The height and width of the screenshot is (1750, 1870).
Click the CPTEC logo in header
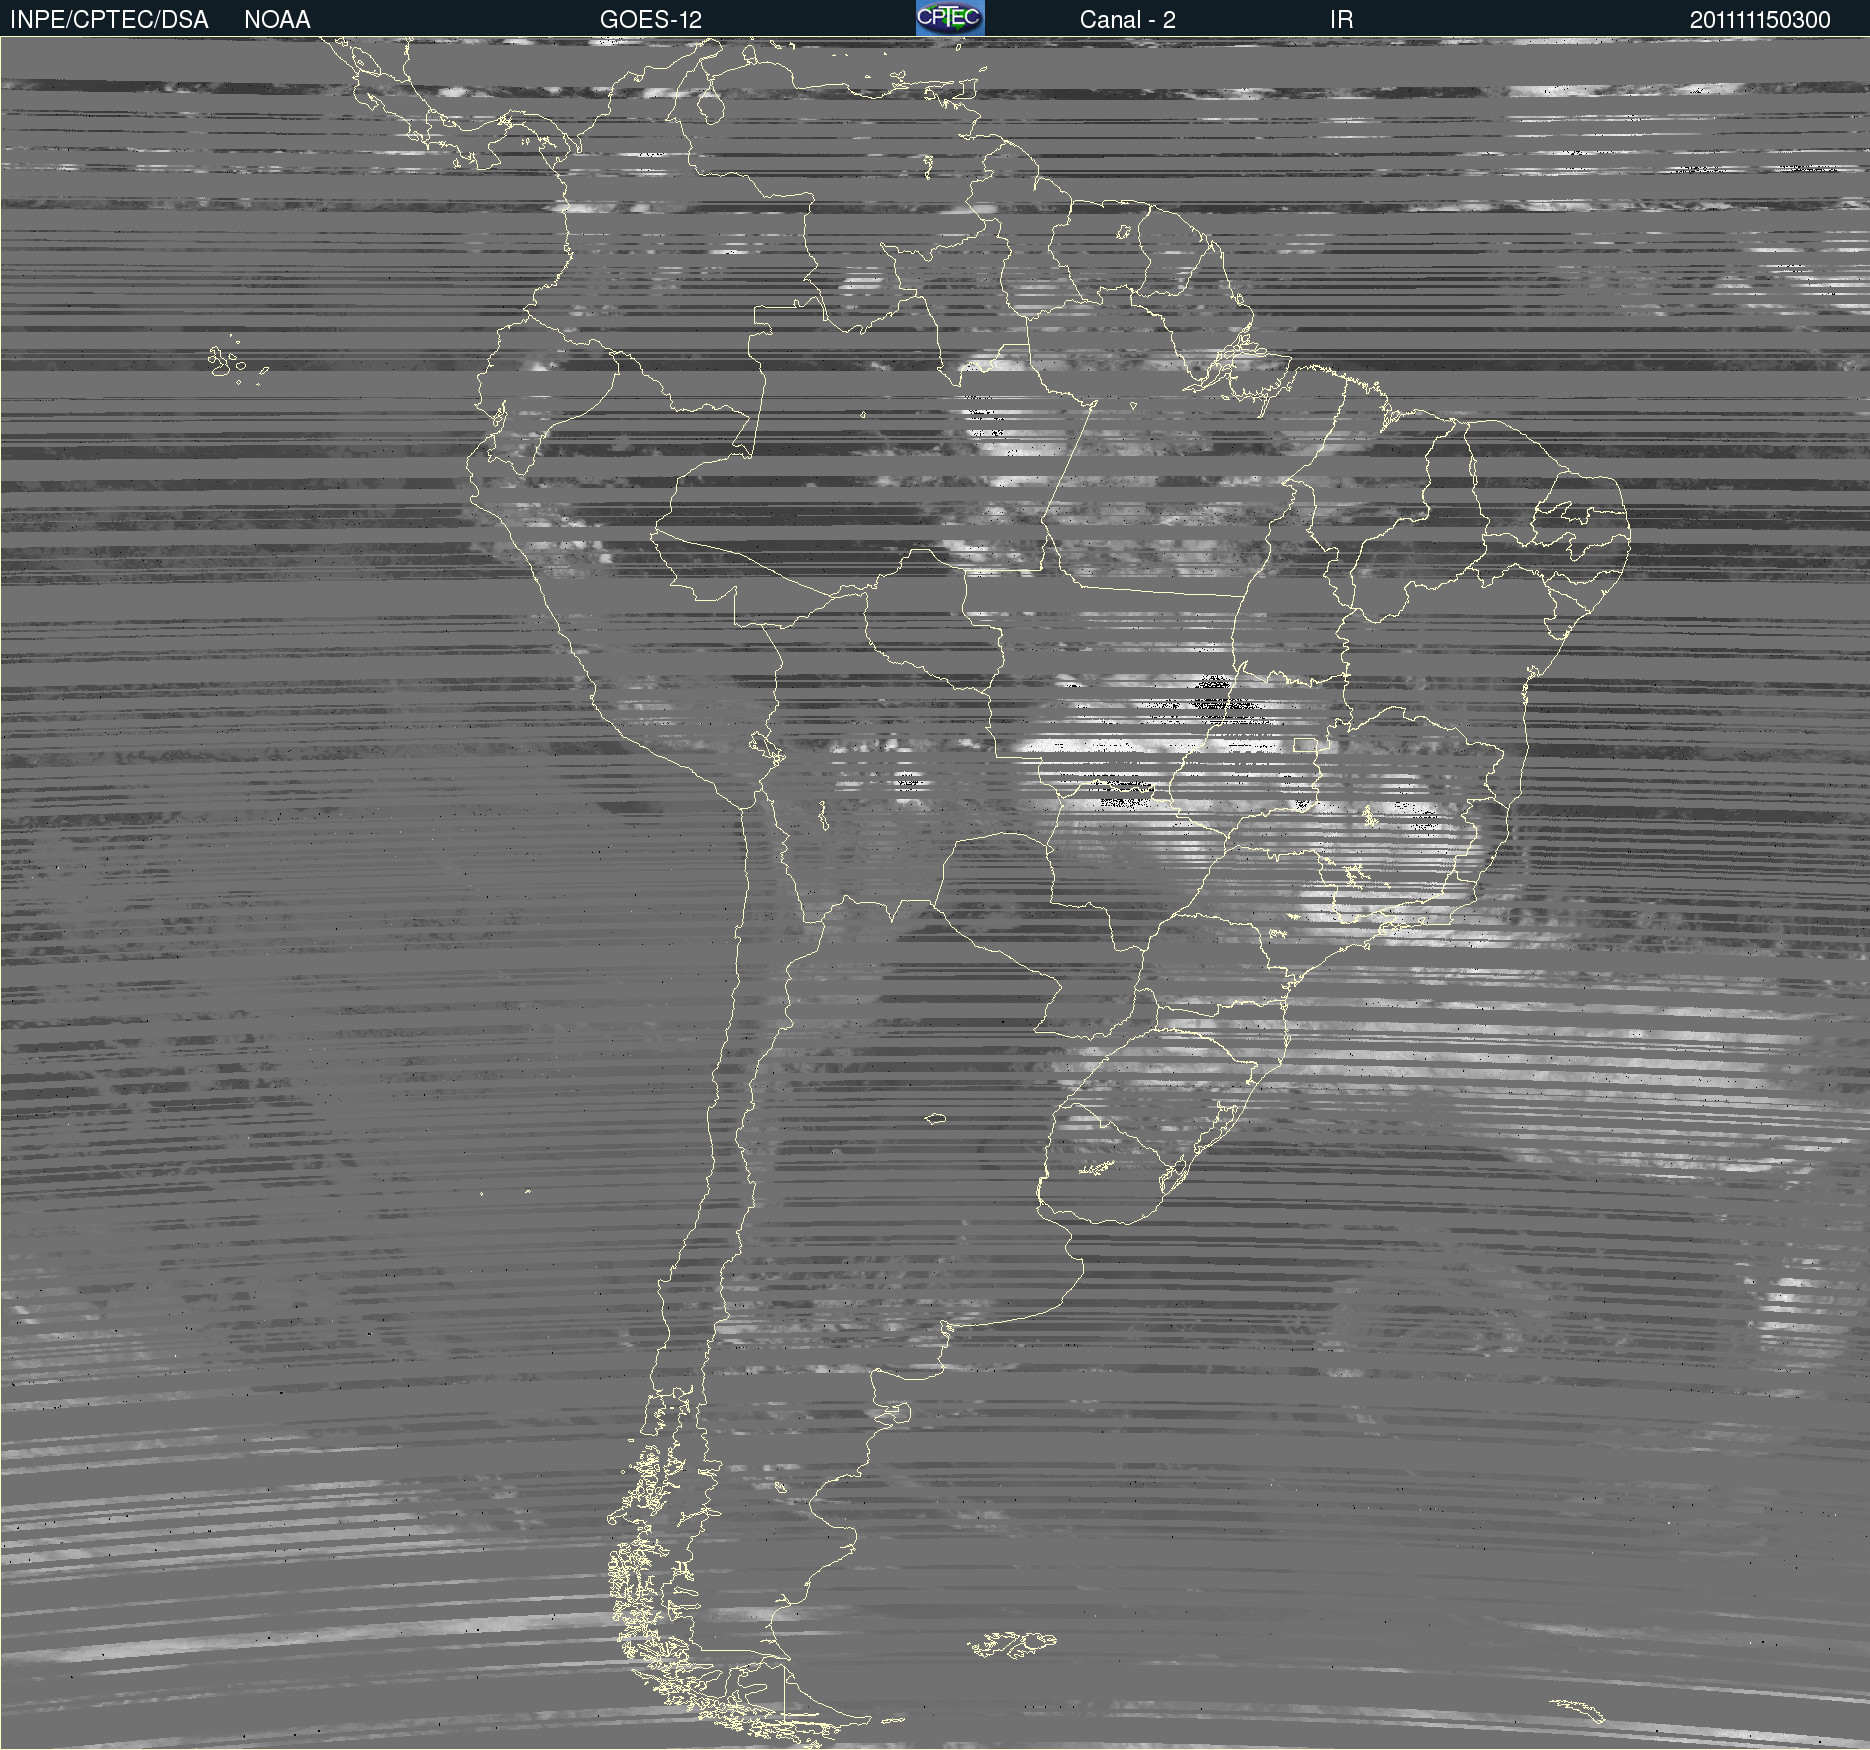(x=950, y=18)
